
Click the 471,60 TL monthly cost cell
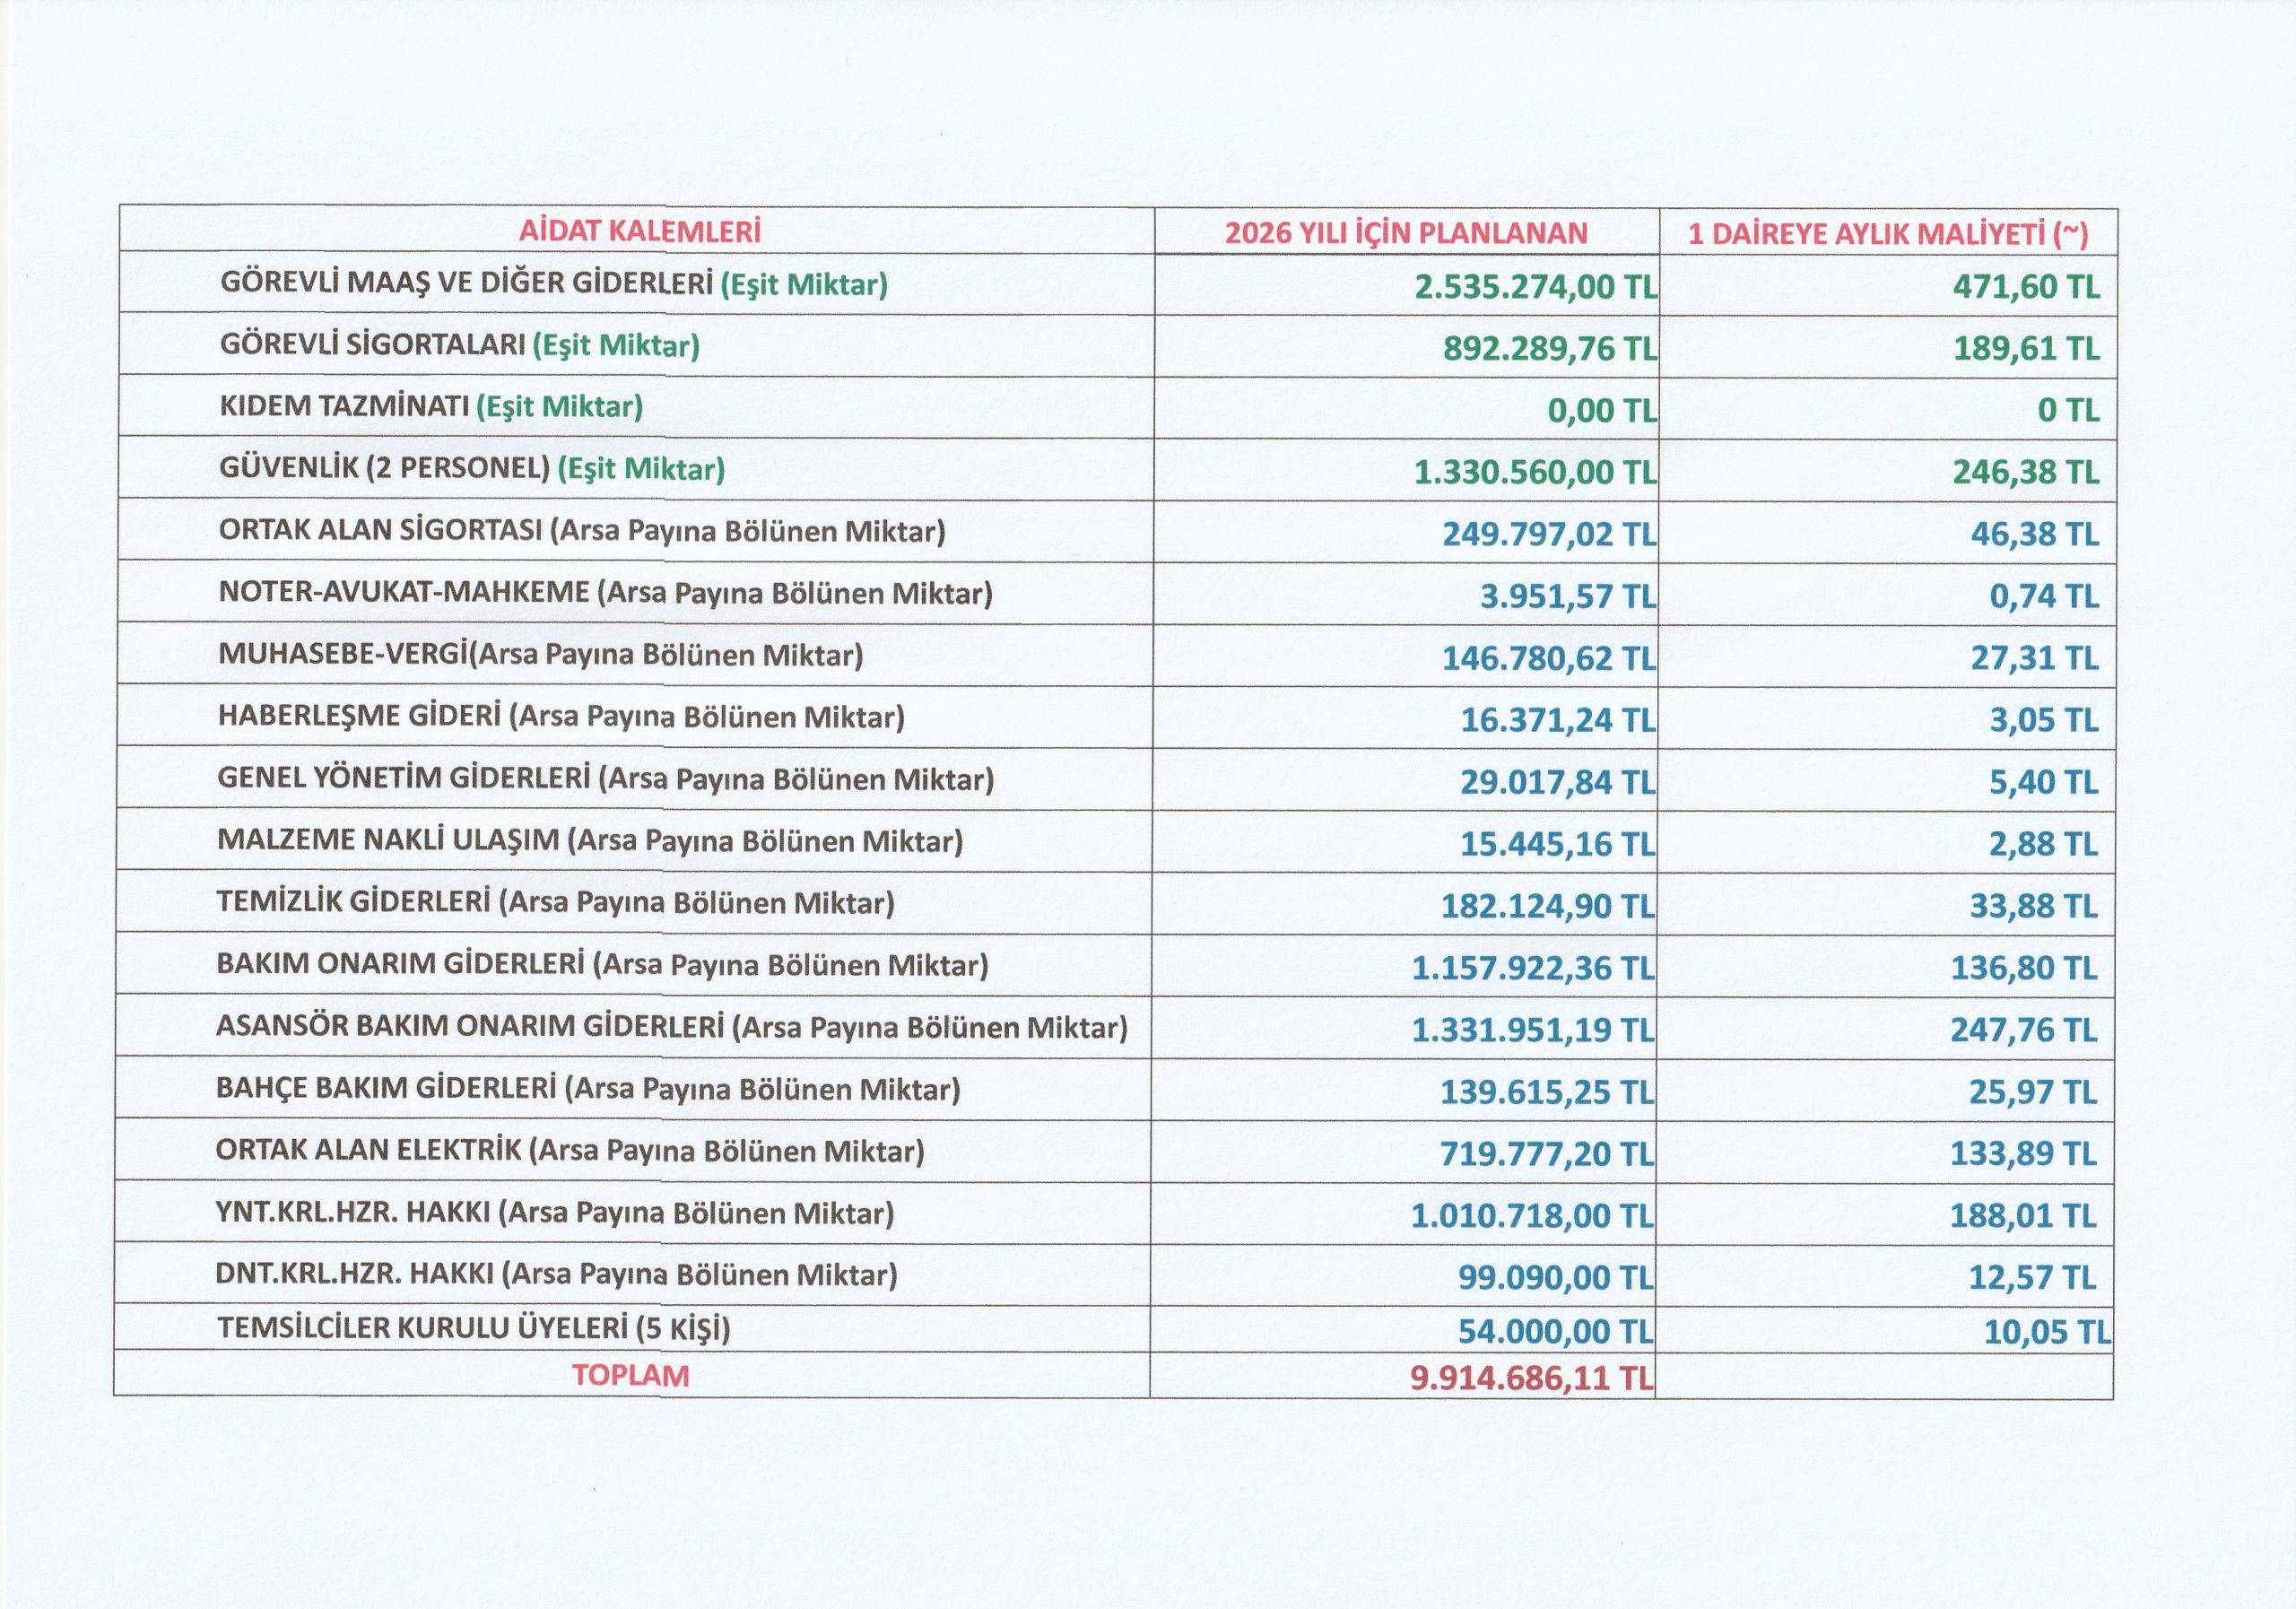click(2026, 288)
